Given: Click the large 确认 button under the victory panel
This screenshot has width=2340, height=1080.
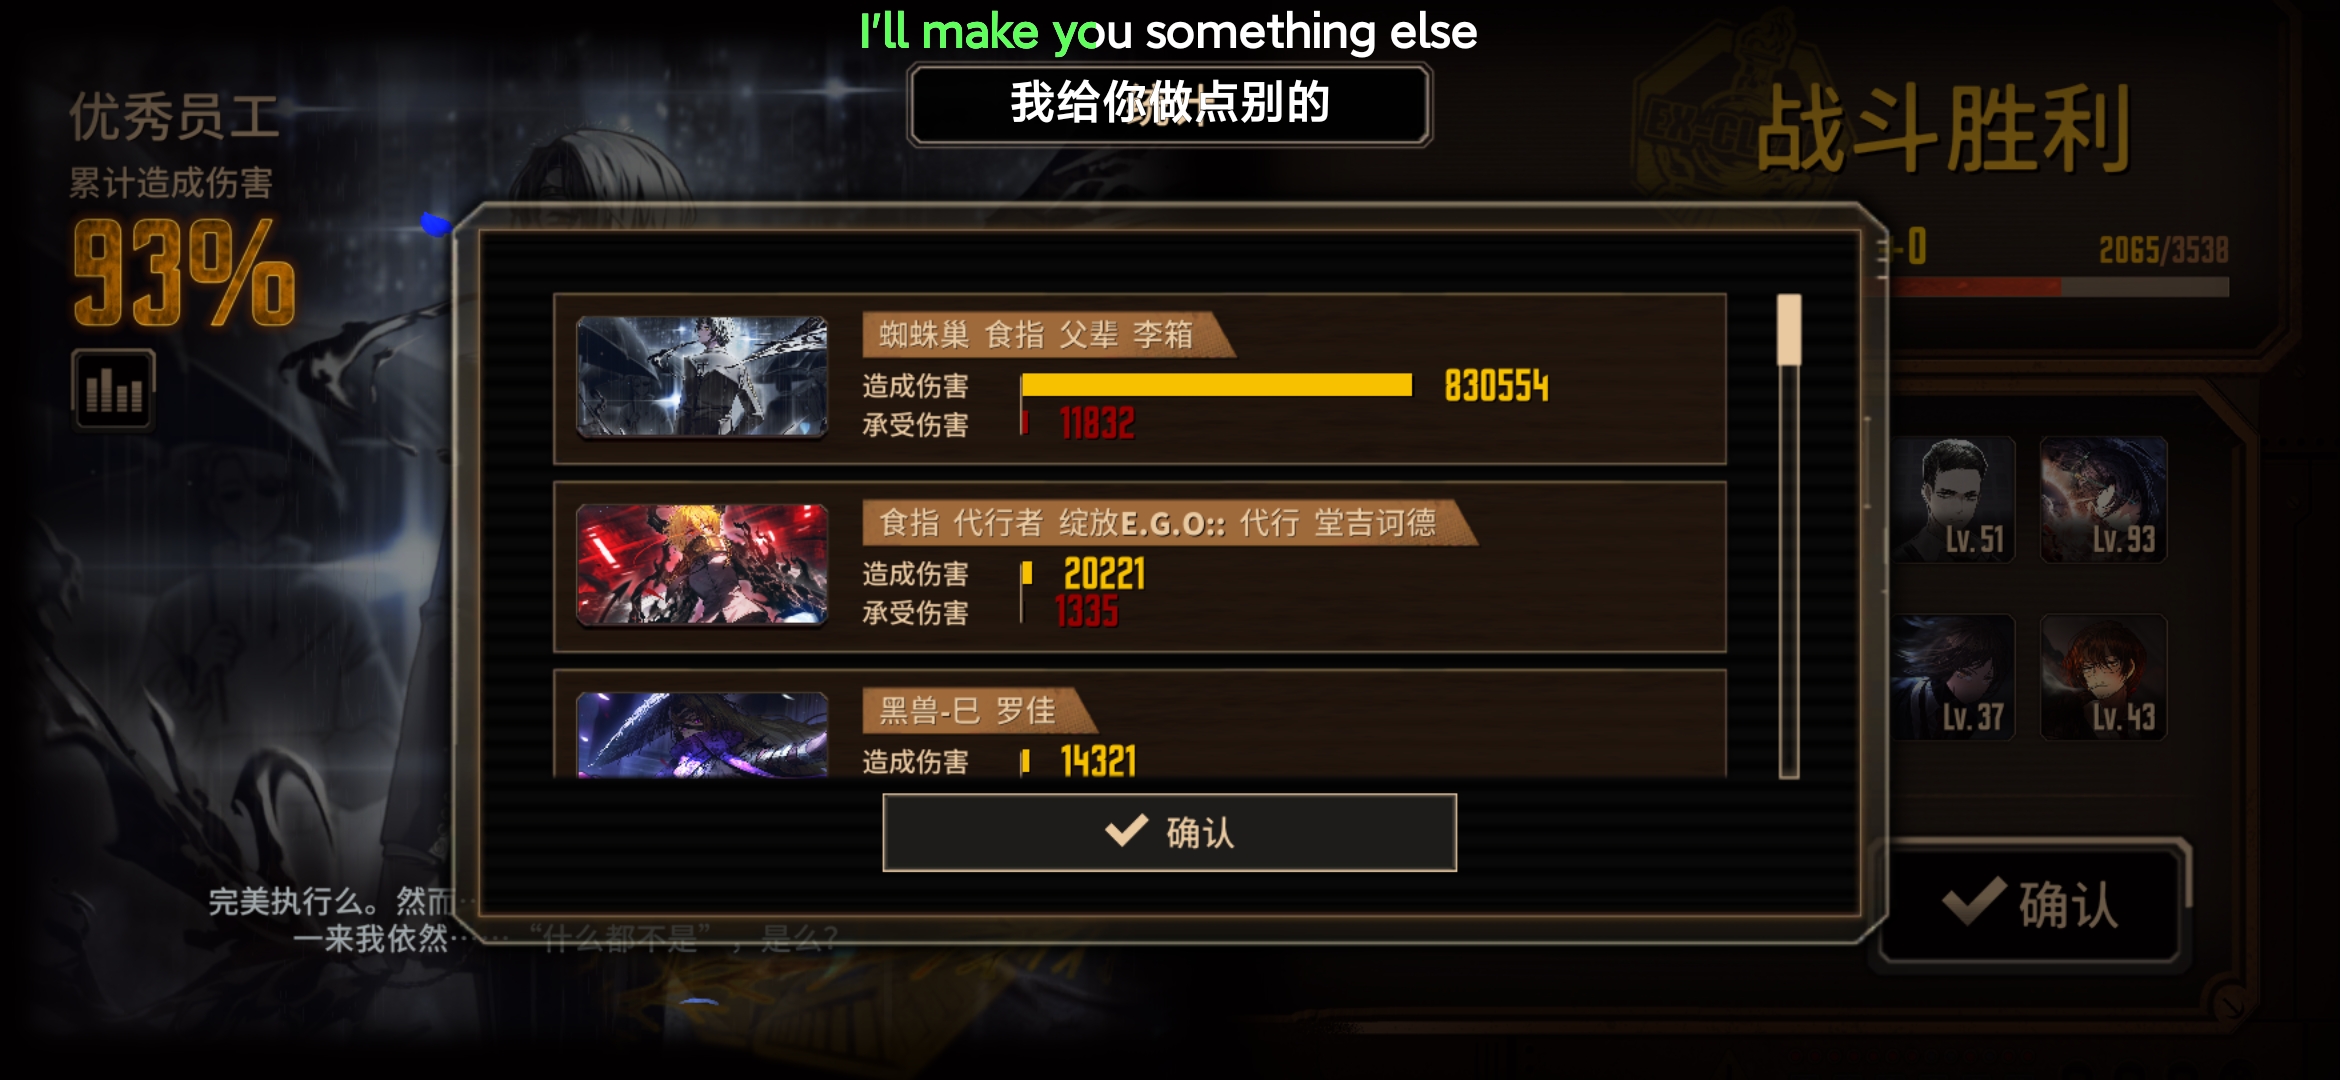Looking at the screenshot, I should [2030, 903].
